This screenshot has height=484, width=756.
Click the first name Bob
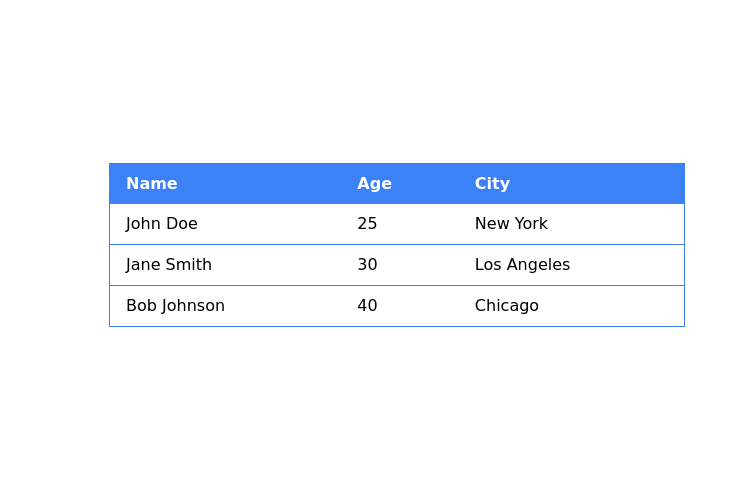140,306
